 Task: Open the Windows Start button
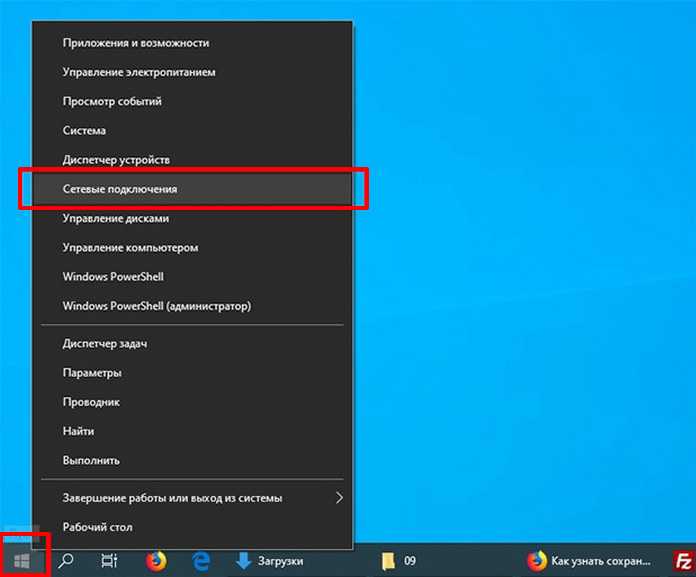pyautogui.click(x=22, y=561)
